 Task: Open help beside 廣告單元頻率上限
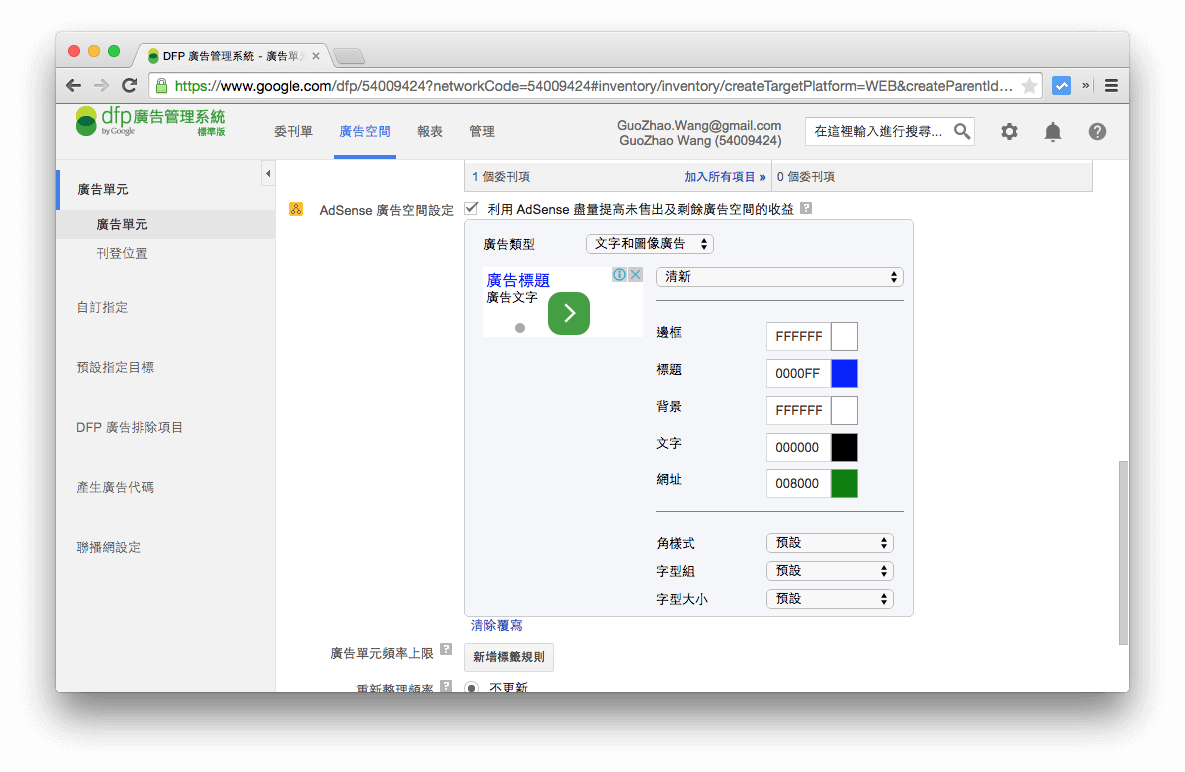coord(447,651)
